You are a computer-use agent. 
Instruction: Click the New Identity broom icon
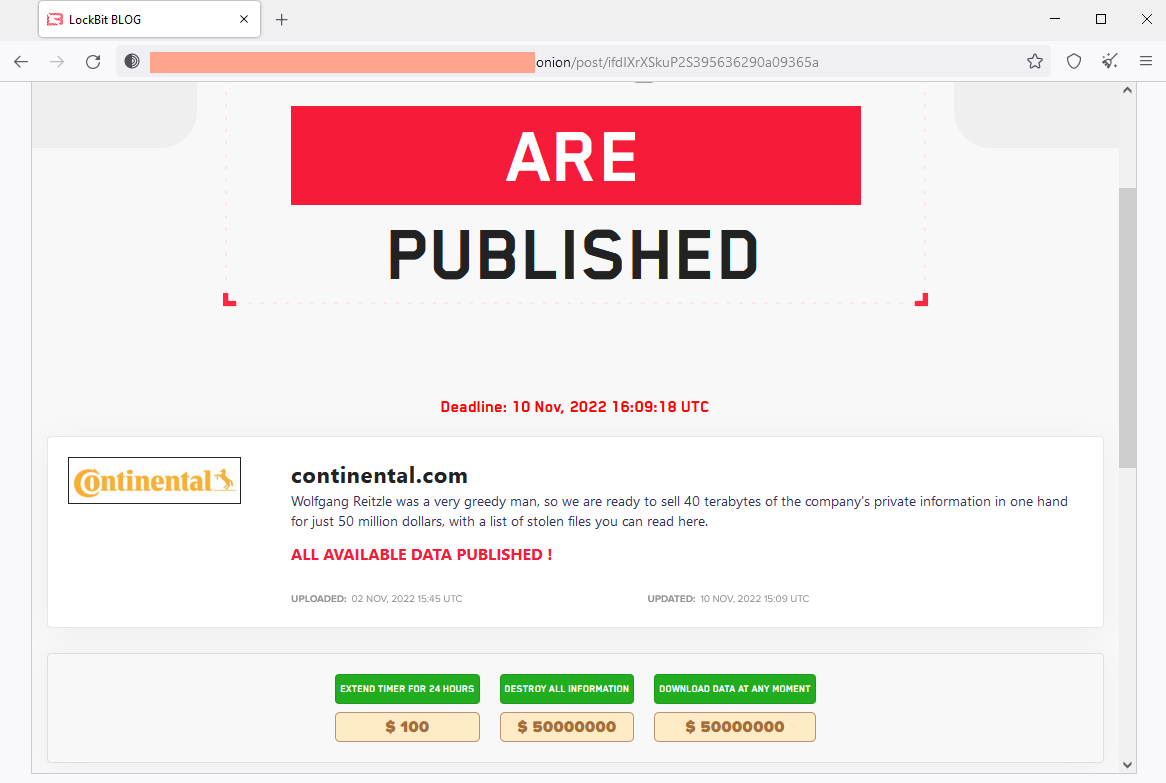coord(1109,62)
